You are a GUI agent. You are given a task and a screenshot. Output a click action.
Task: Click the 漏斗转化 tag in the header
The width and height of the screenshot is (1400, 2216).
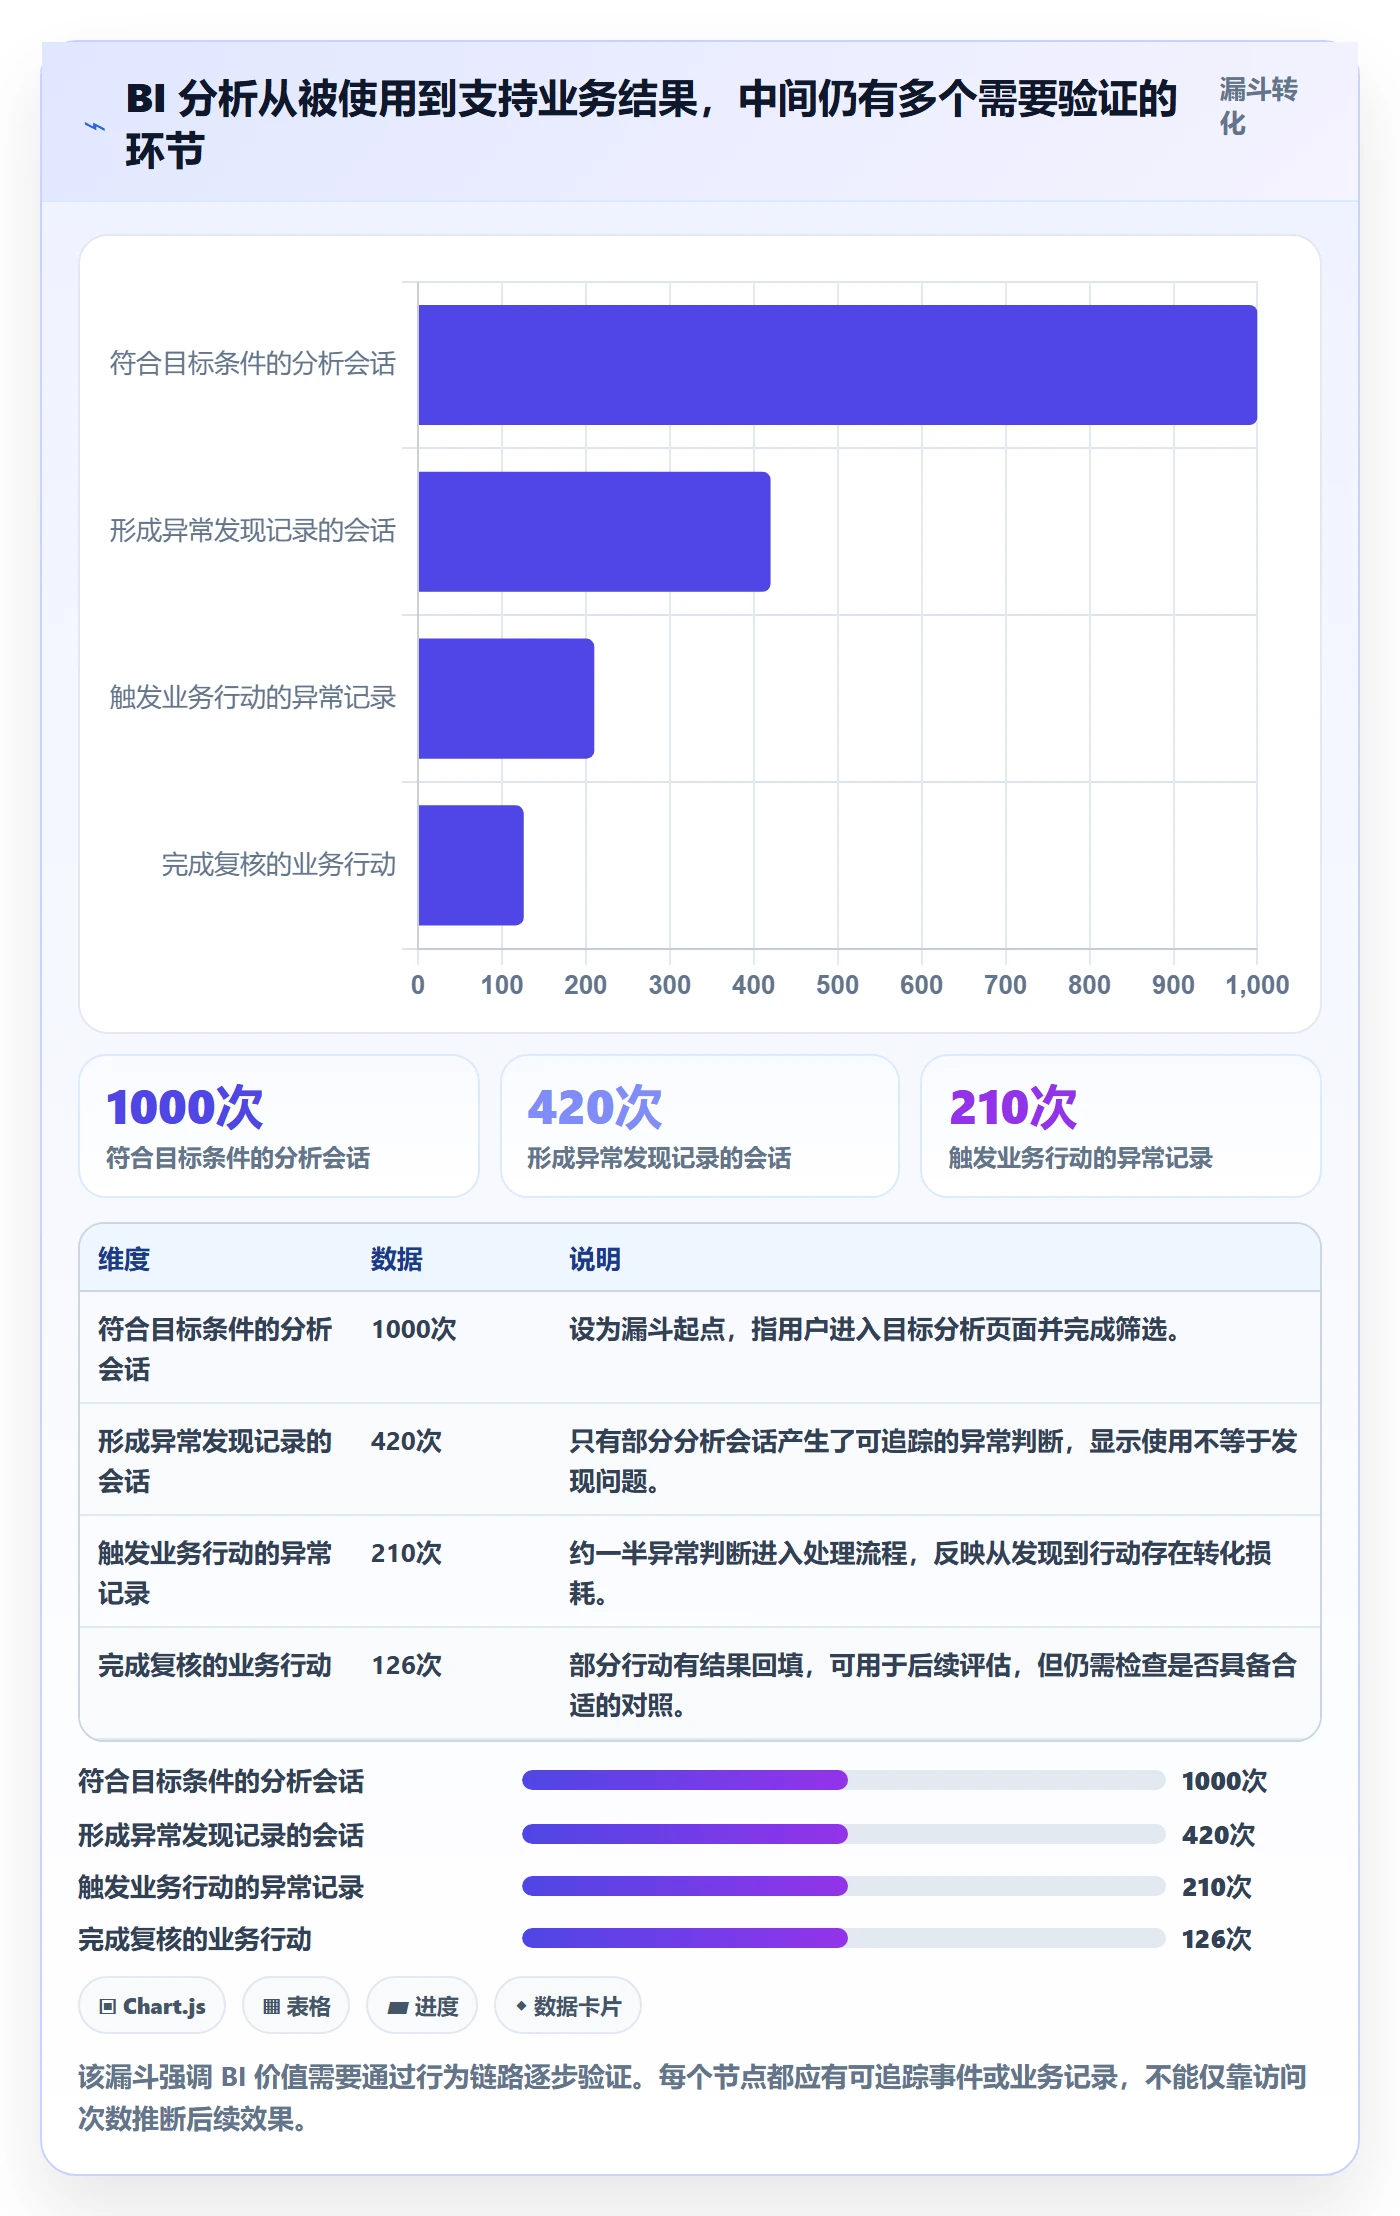[1258, 107]
